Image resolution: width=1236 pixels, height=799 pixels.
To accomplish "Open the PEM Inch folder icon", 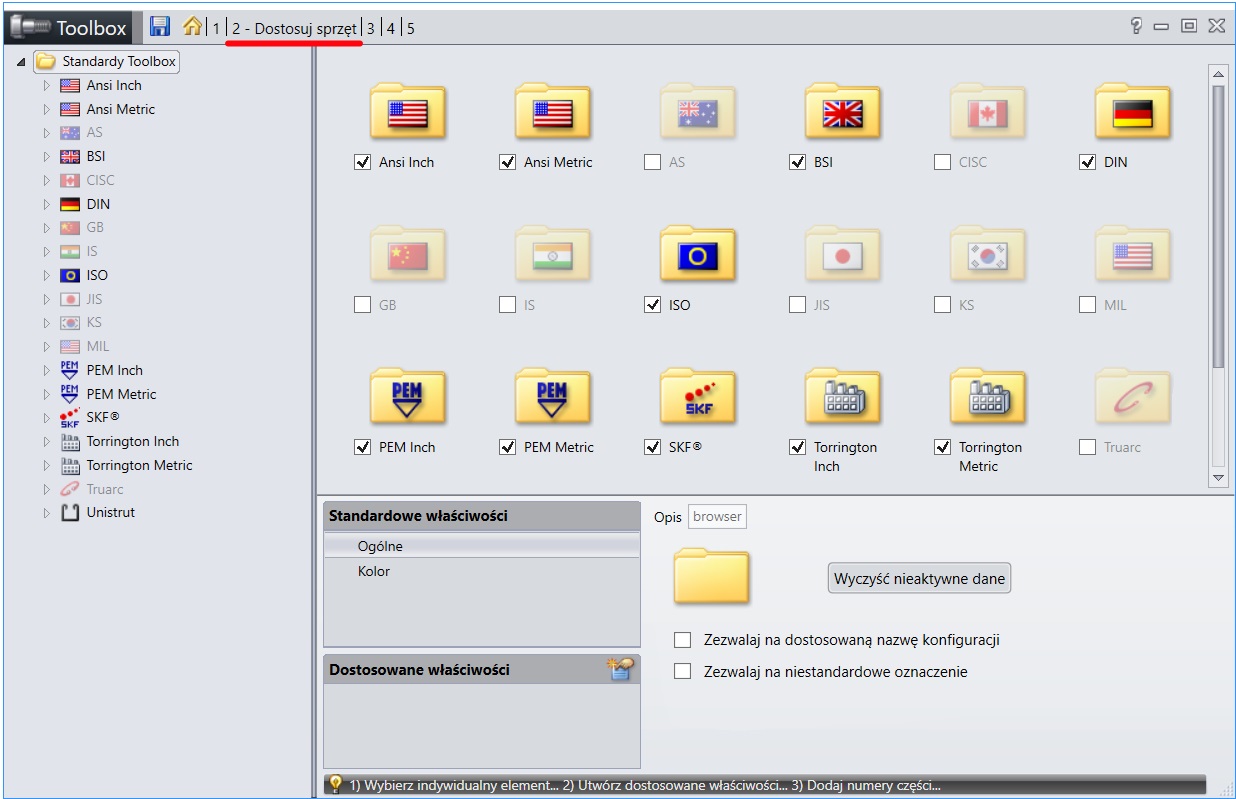I will pos(408,397).
